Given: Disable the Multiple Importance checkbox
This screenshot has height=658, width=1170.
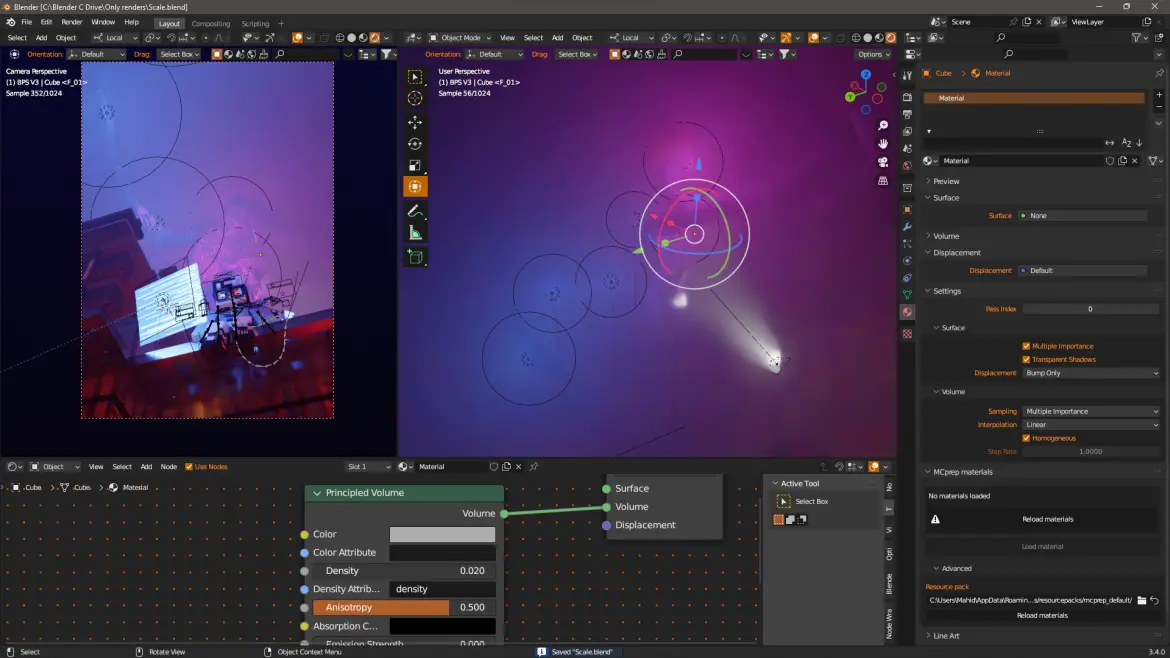Looking at the screenshot, I should 1025,345.
